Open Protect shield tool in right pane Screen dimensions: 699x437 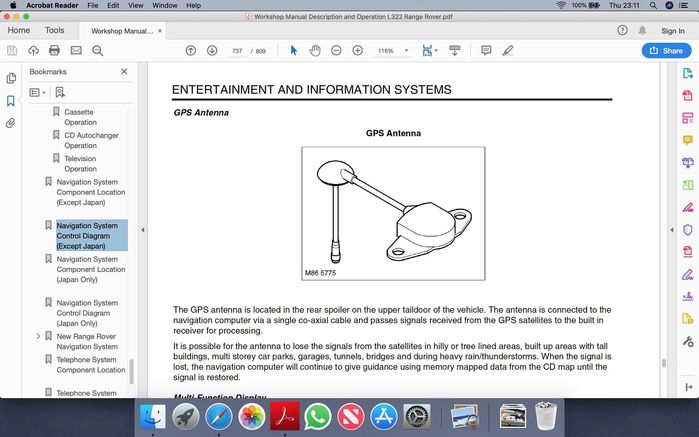tap(687, 230)
